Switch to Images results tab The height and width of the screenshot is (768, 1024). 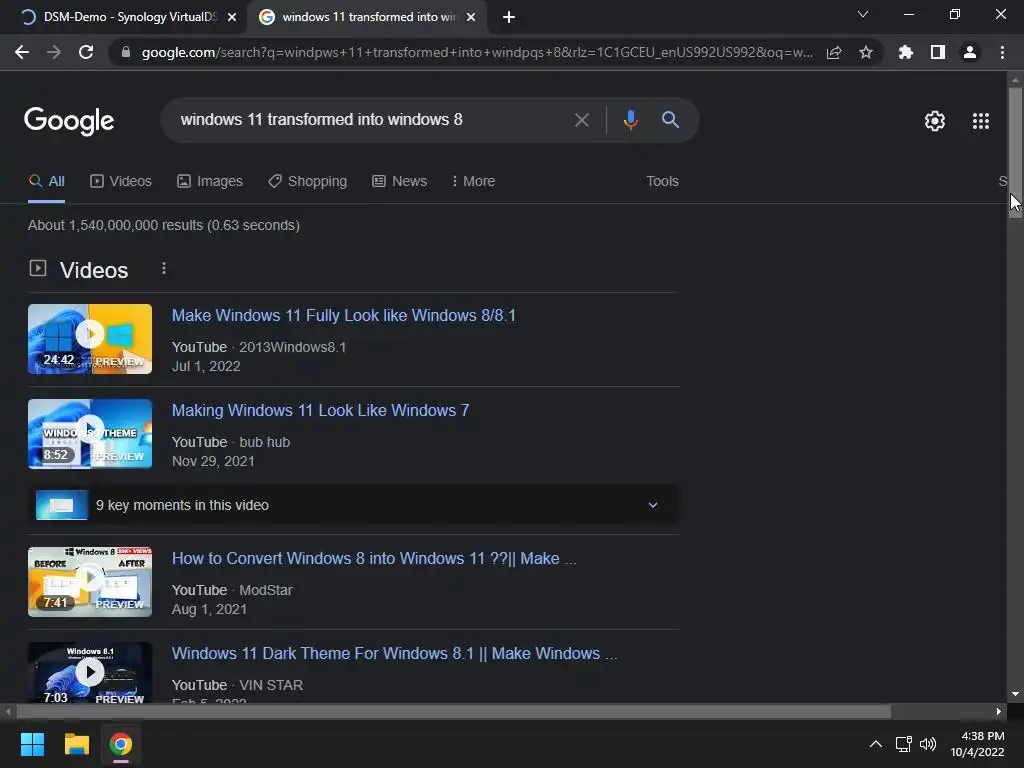pos(210,181)
